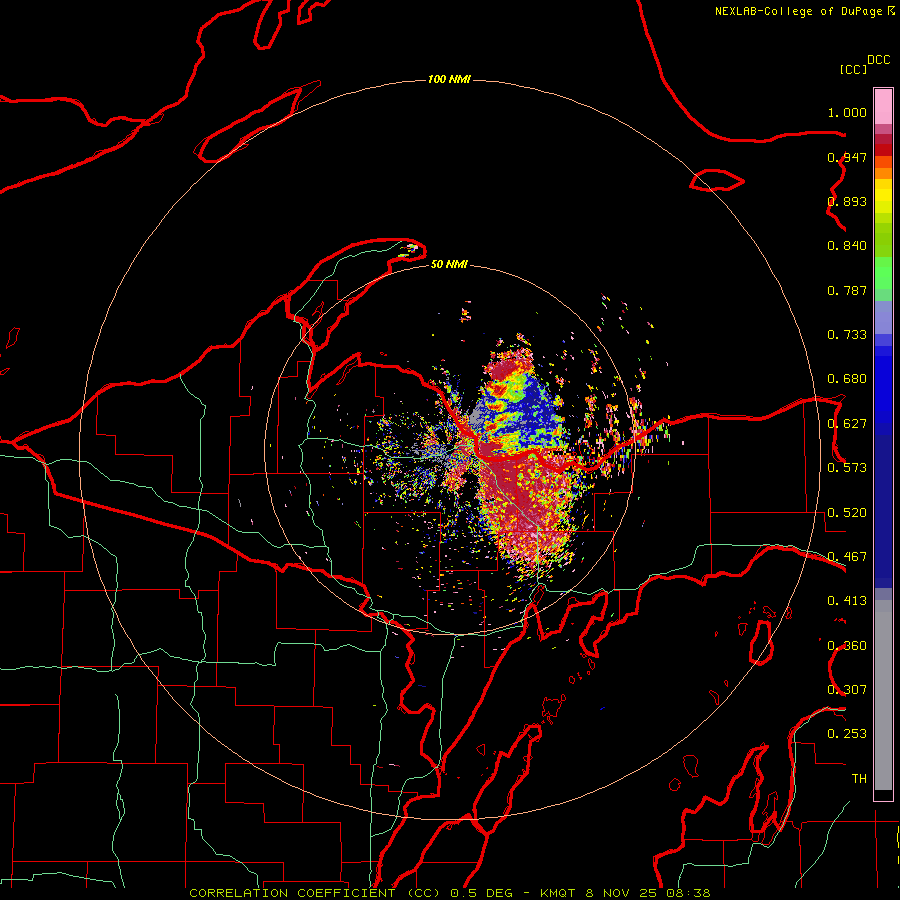Screen dimensions: 900x900
Task: Click the 0.520 scale value
Action: 847,513
